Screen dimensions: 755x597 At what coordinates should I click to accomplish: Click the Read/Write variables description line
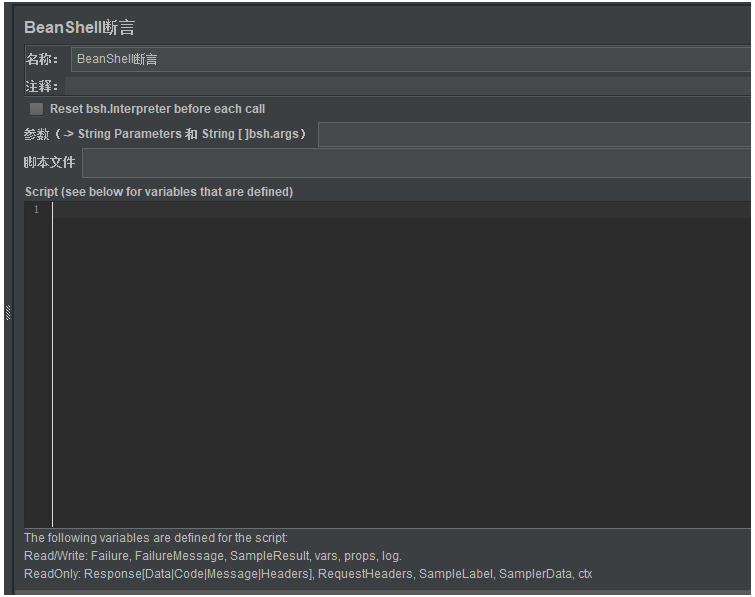pos(213,556)
